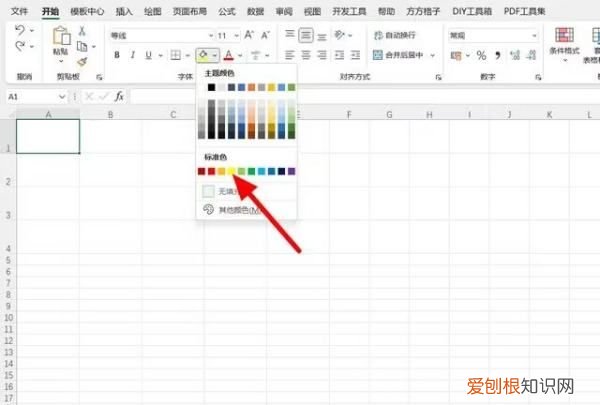The height and width of the screenshot is (405, 600).
Task: Click the Borders grid icon
Action: [176, 55]
